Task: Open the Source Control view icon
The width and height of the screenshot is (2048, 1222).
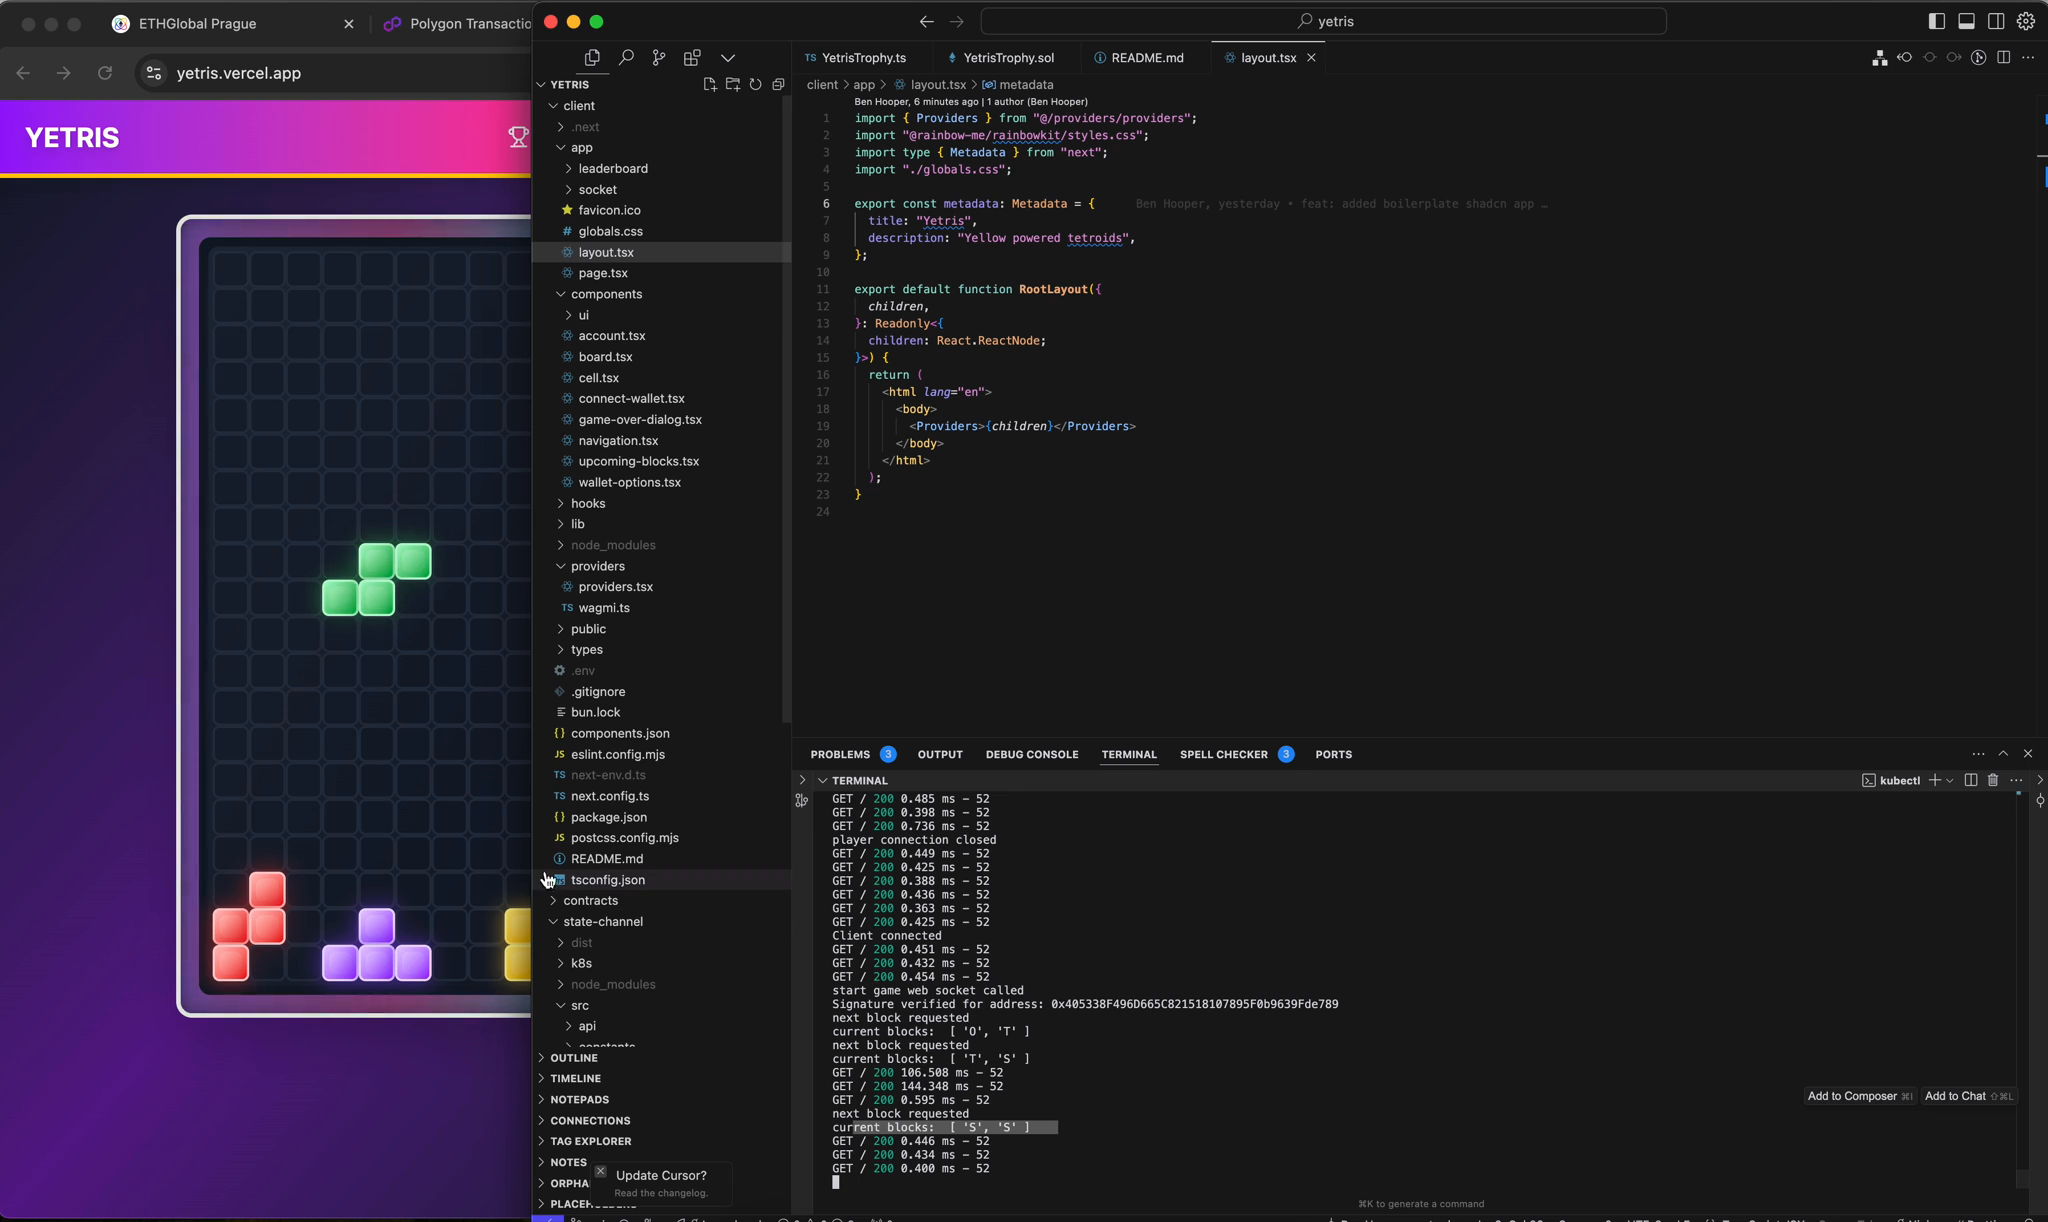Action: [x=659, y=58]
